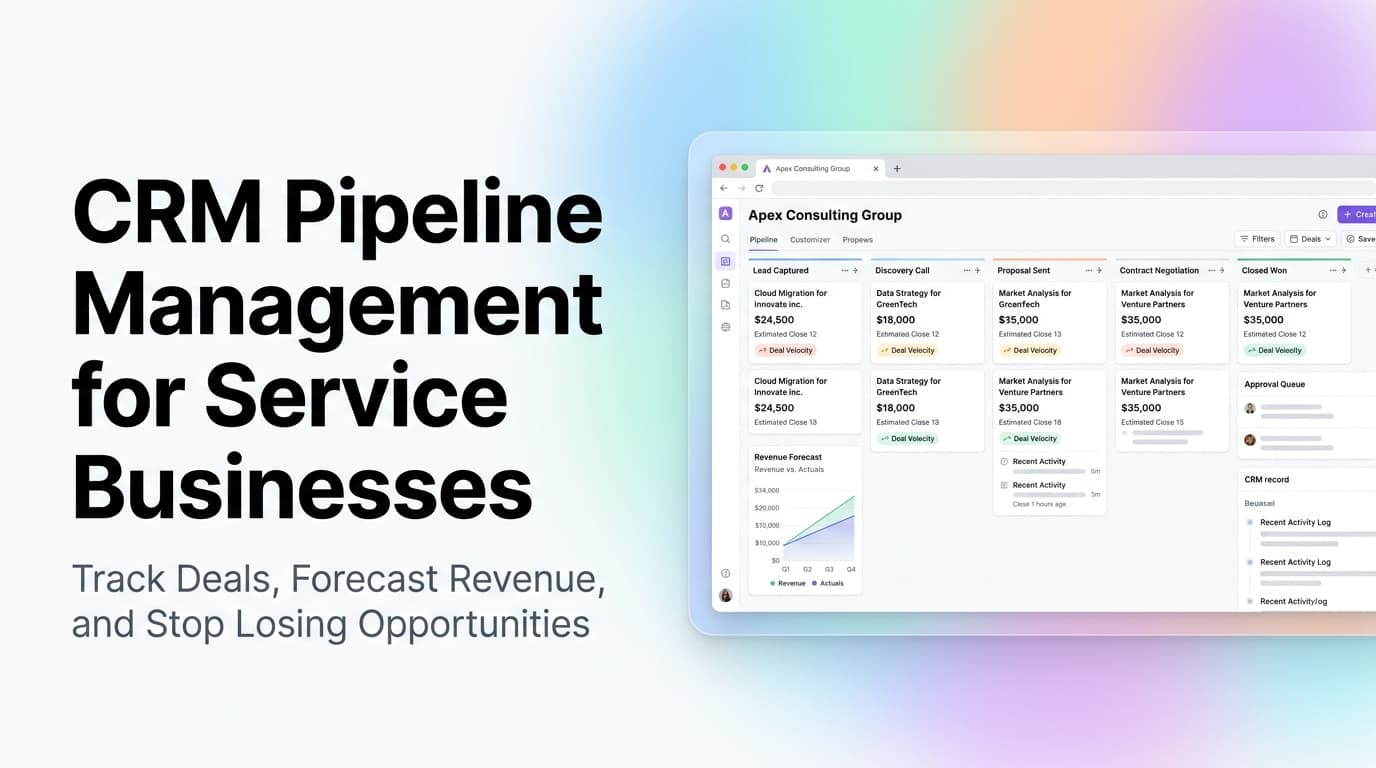
Task: Open the Lead Captured column more-options dots
Action: tap(845, 271)
